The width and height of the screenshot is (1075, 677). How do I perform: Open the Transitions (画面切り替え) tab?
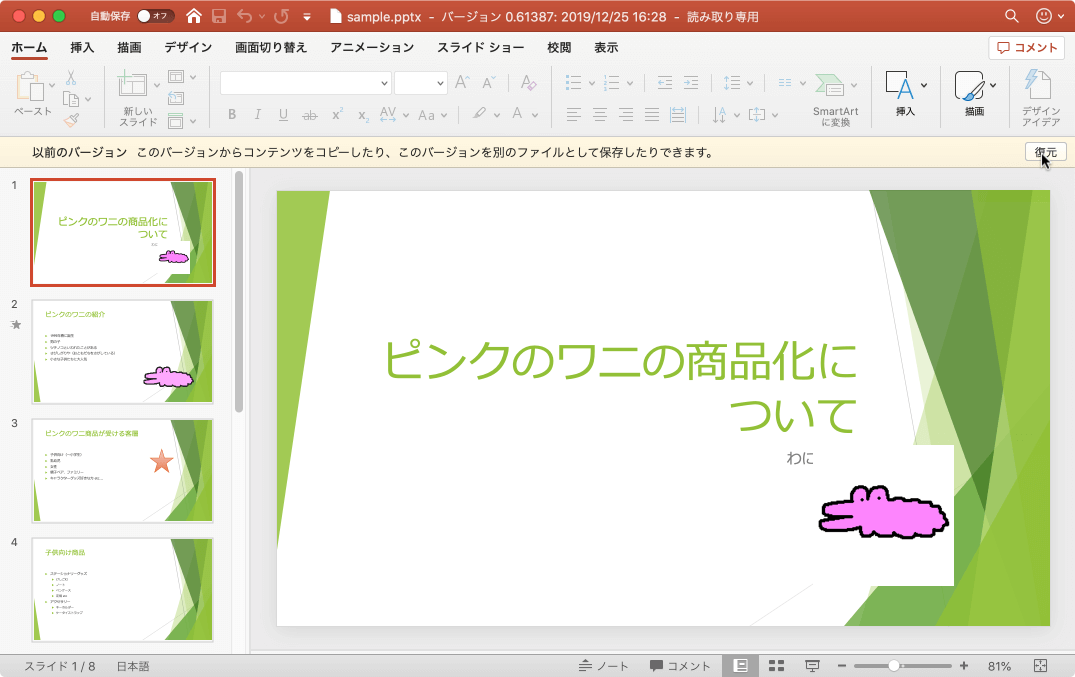271,47
